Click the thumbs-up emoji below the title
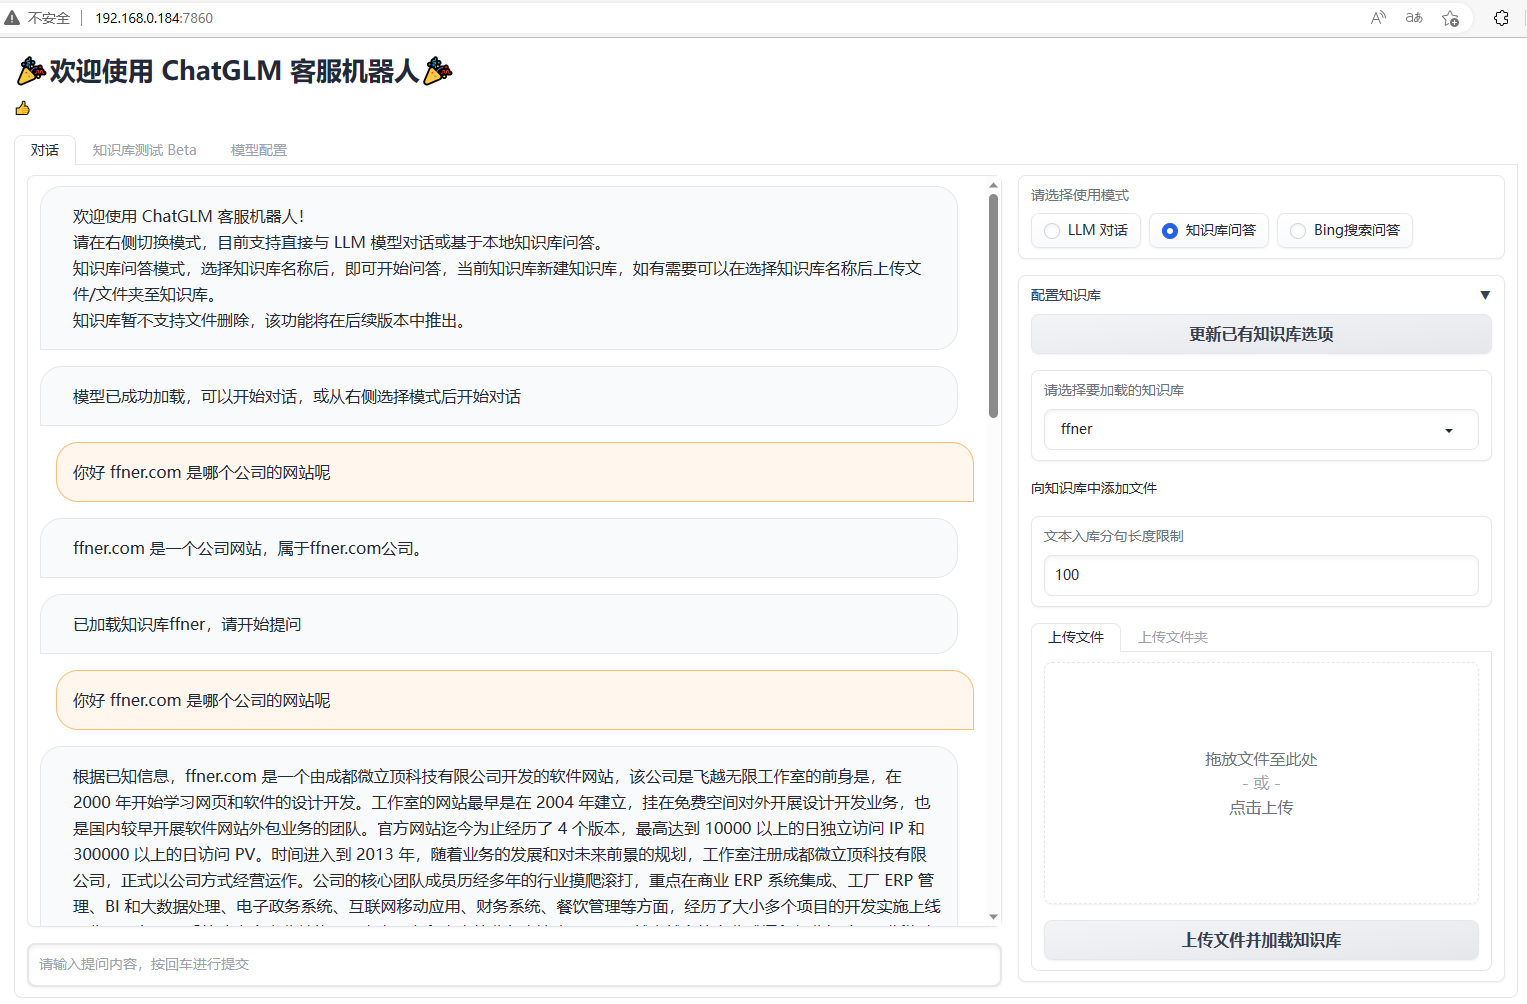The height and width of the screenshot is (1004, 1527). [x=22, y=108]
